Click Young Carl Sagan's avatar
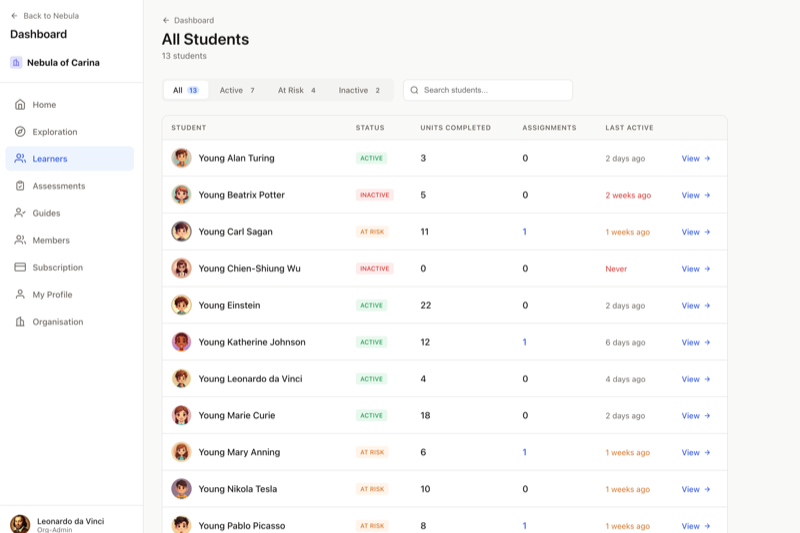This screenshot has width=800, height=533. (x=181, y=232)
